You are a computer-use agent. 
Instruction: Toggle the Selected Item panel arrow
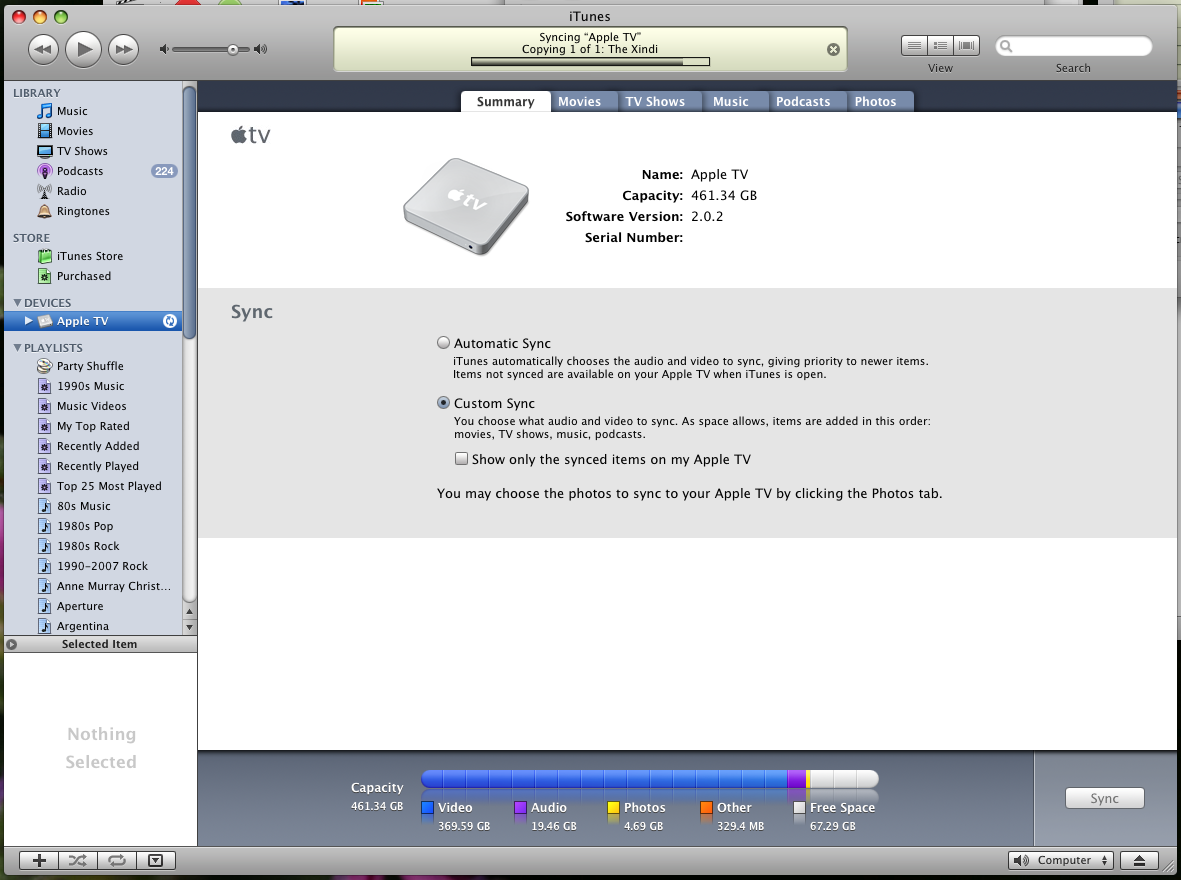pyautogui.click(x=11, y=644)
